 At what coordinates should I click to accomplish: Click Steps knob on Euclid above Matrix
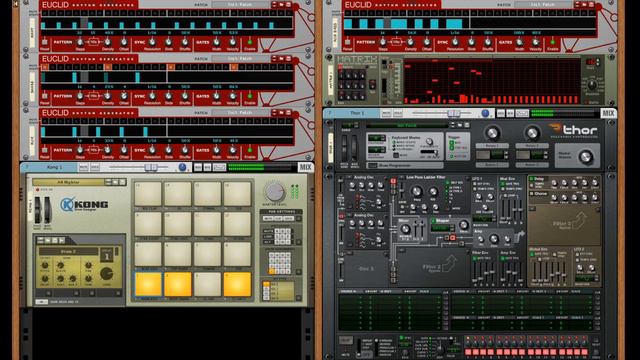coord(382,42)
